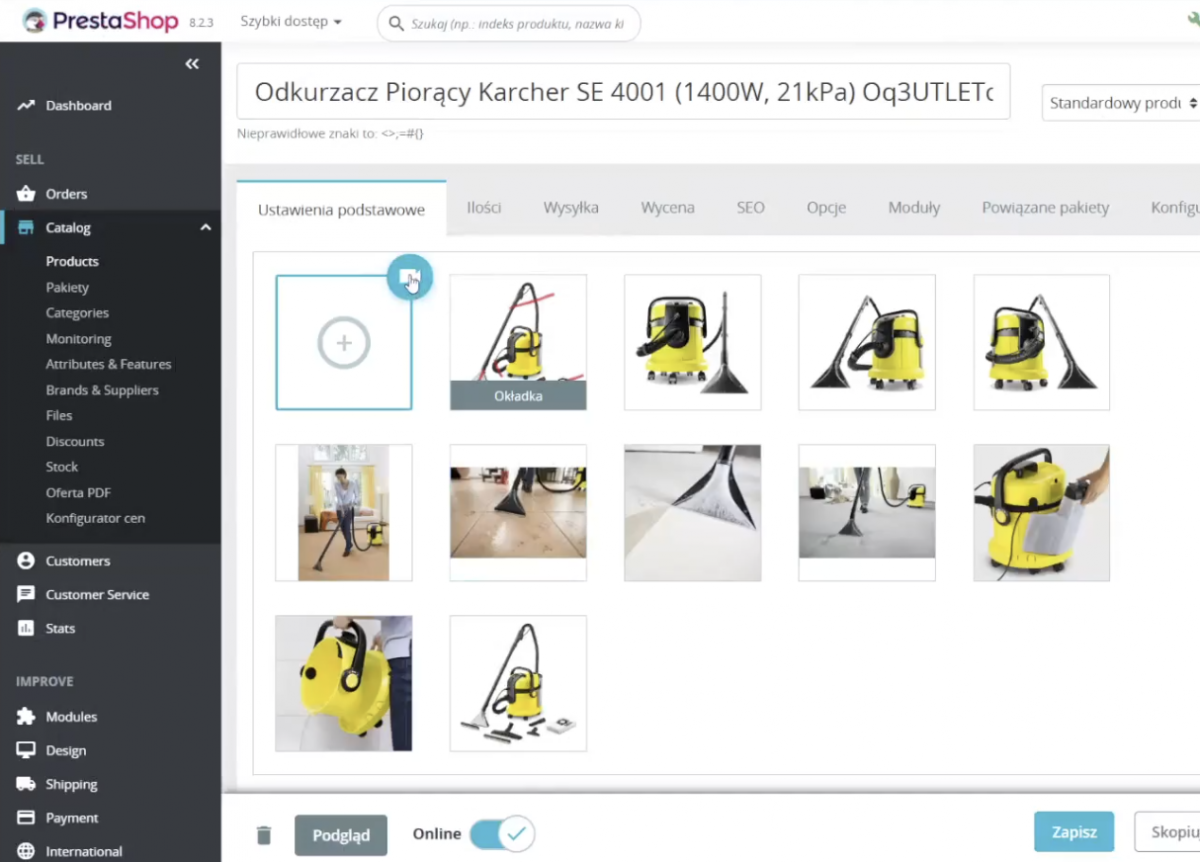Click the product name input field
Screen dimensions: 1200x862
(623, 92)
